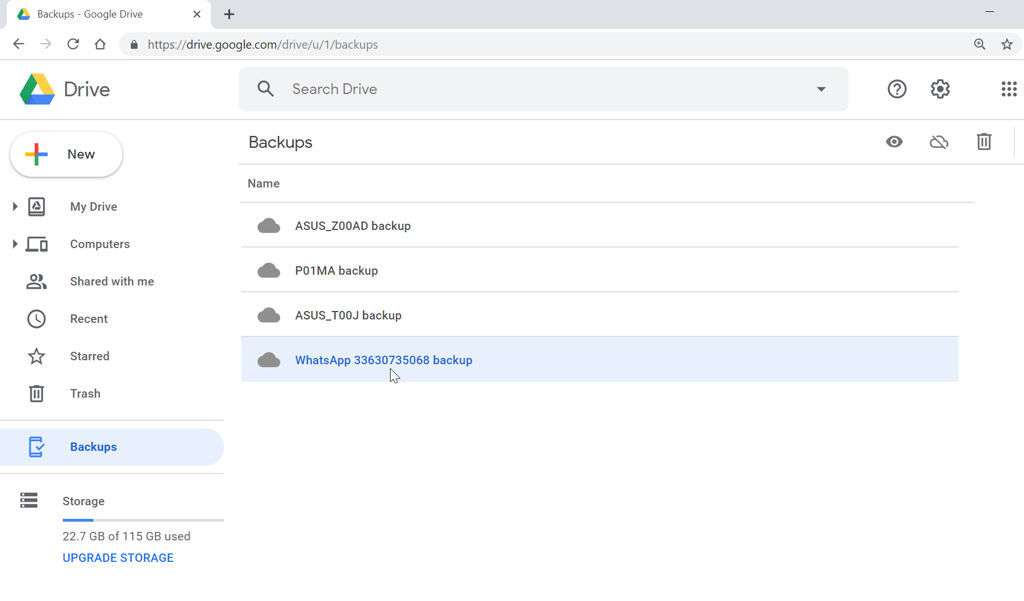This screenshot has height=601, width=1024.
Task: Click cloud icon beside ASUS_T00J backup
Action: click(268, 316)
